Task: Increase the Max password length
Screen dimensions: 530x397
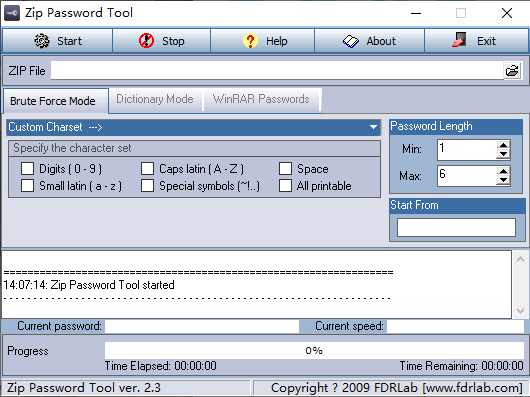Action: coord(503,171)
